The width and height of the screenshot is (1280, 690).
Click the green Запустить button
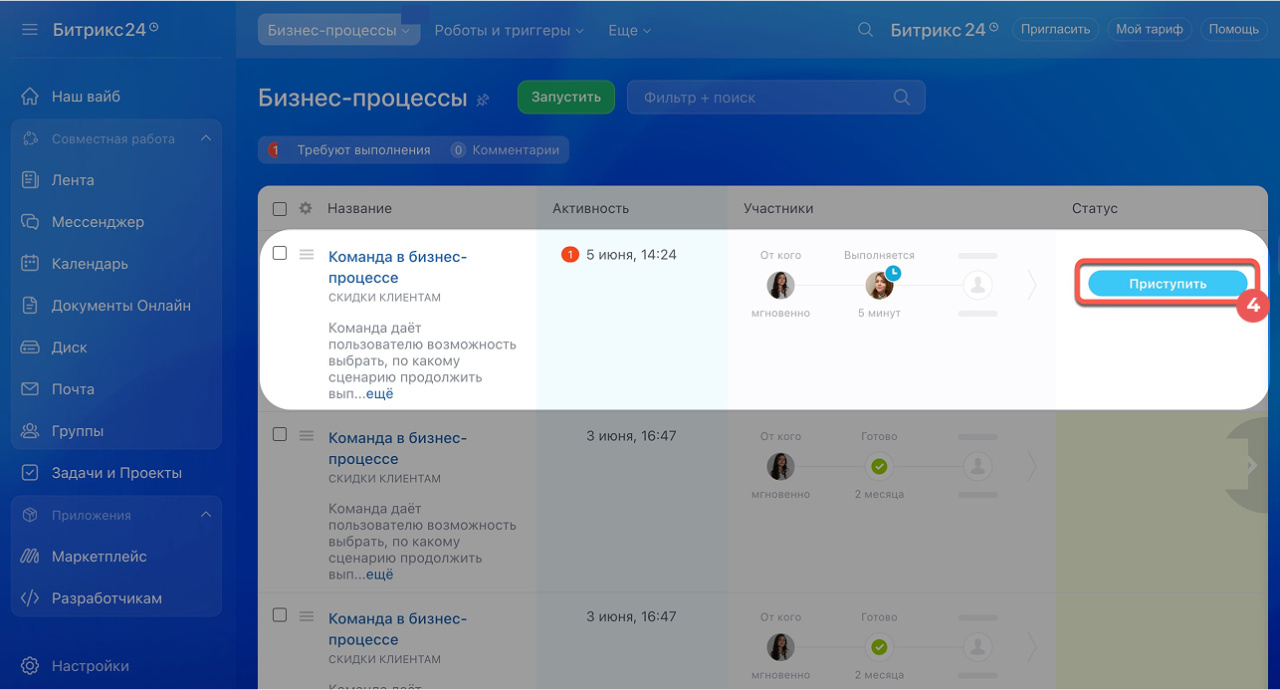pyautogui.click(x=566, y=97)
